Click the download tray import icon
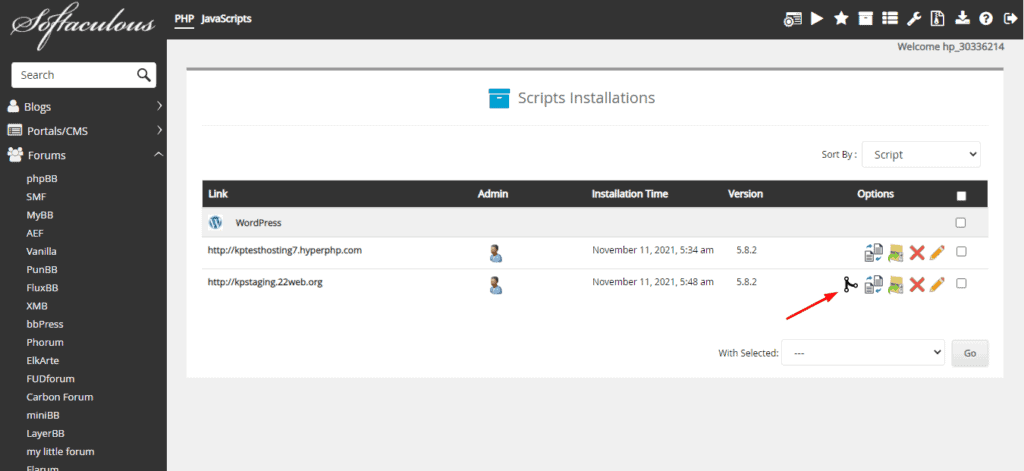1024x471 pixels. pos(962,19)
